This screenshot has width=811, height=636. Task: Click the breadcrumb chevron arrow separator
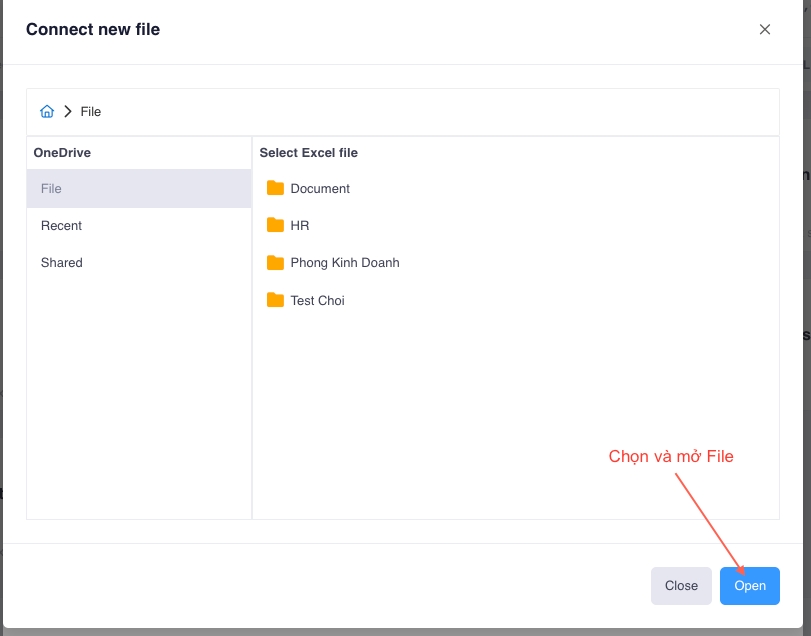coord(68,112)
